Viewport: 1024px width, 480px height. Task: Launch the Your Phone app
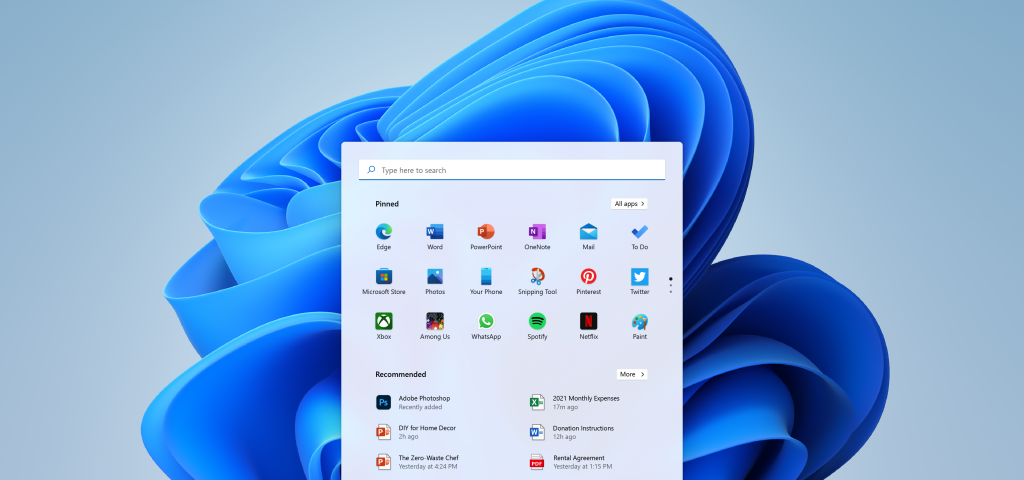pyautogui.click(x=486, y=281)
